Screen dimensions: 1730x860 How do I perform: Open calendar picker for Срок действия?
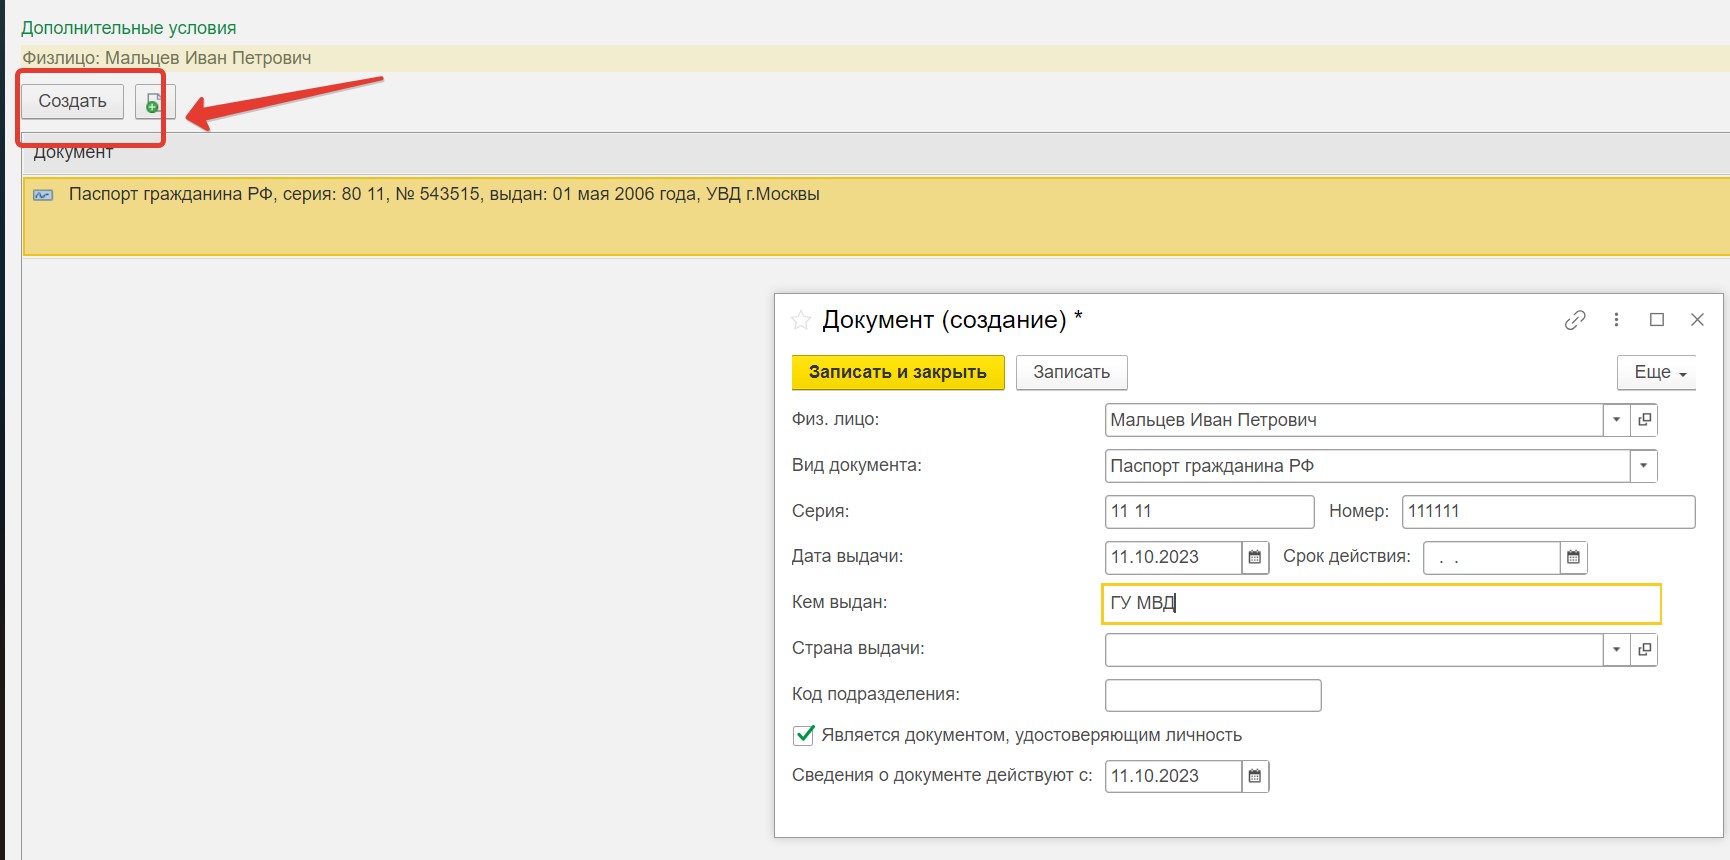(x=1573, y=558)
